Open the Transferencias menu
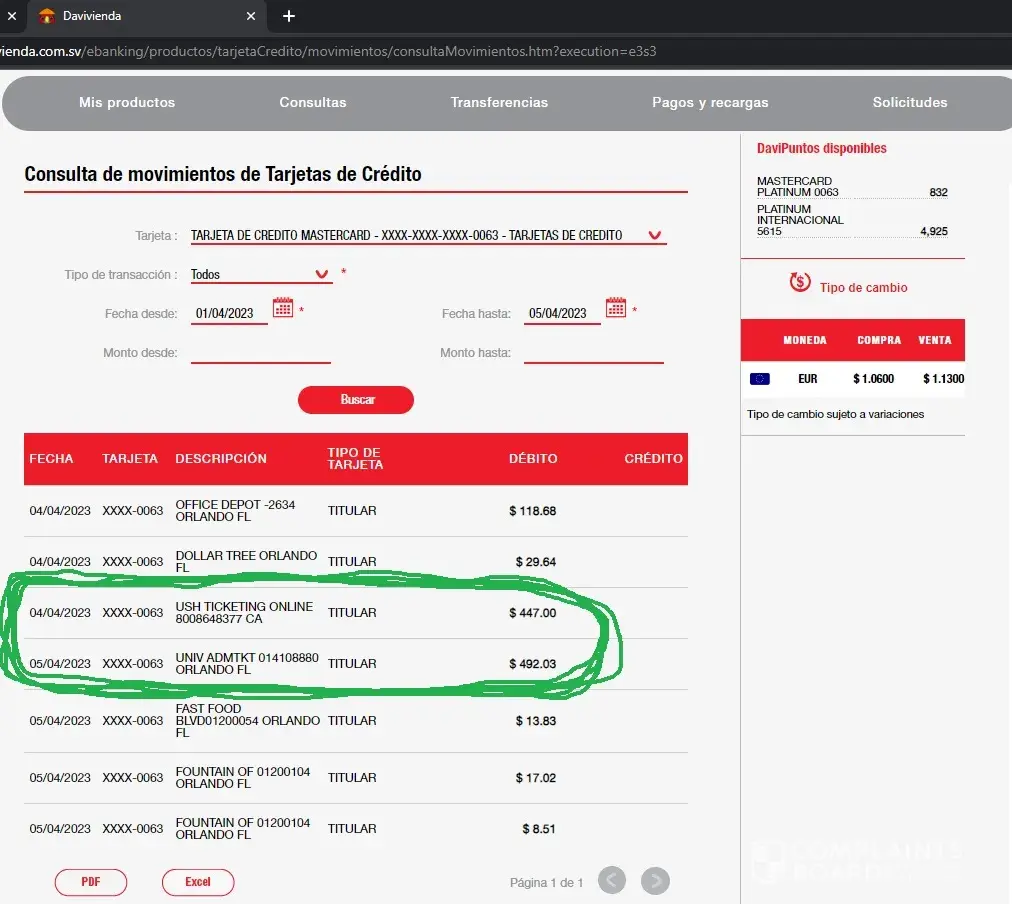This screenshot has height=904, width=1012. pyautogui.click(x=499, y=102)
